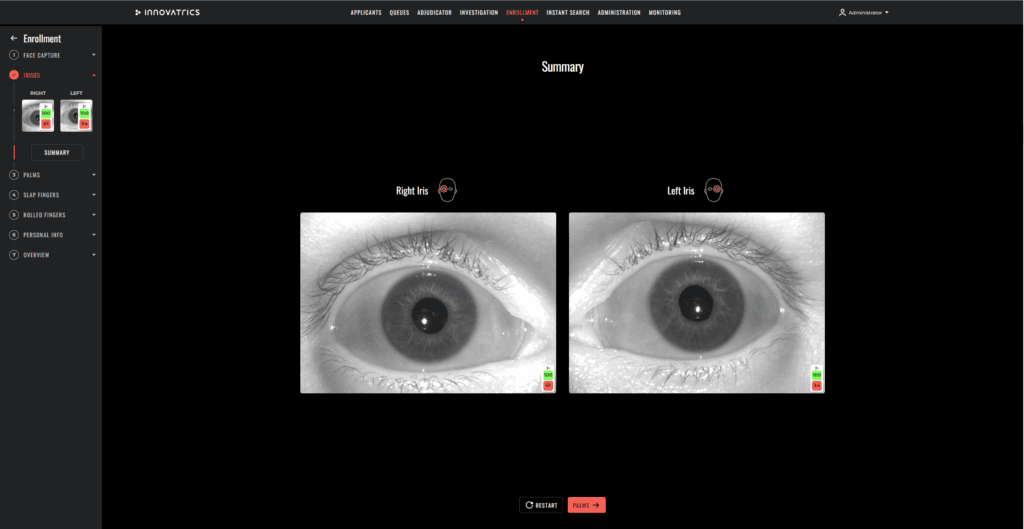This screenshot has height=529, width=1024.
Task: Click the Irises completed checkmark icon
Action: [14, 75]
